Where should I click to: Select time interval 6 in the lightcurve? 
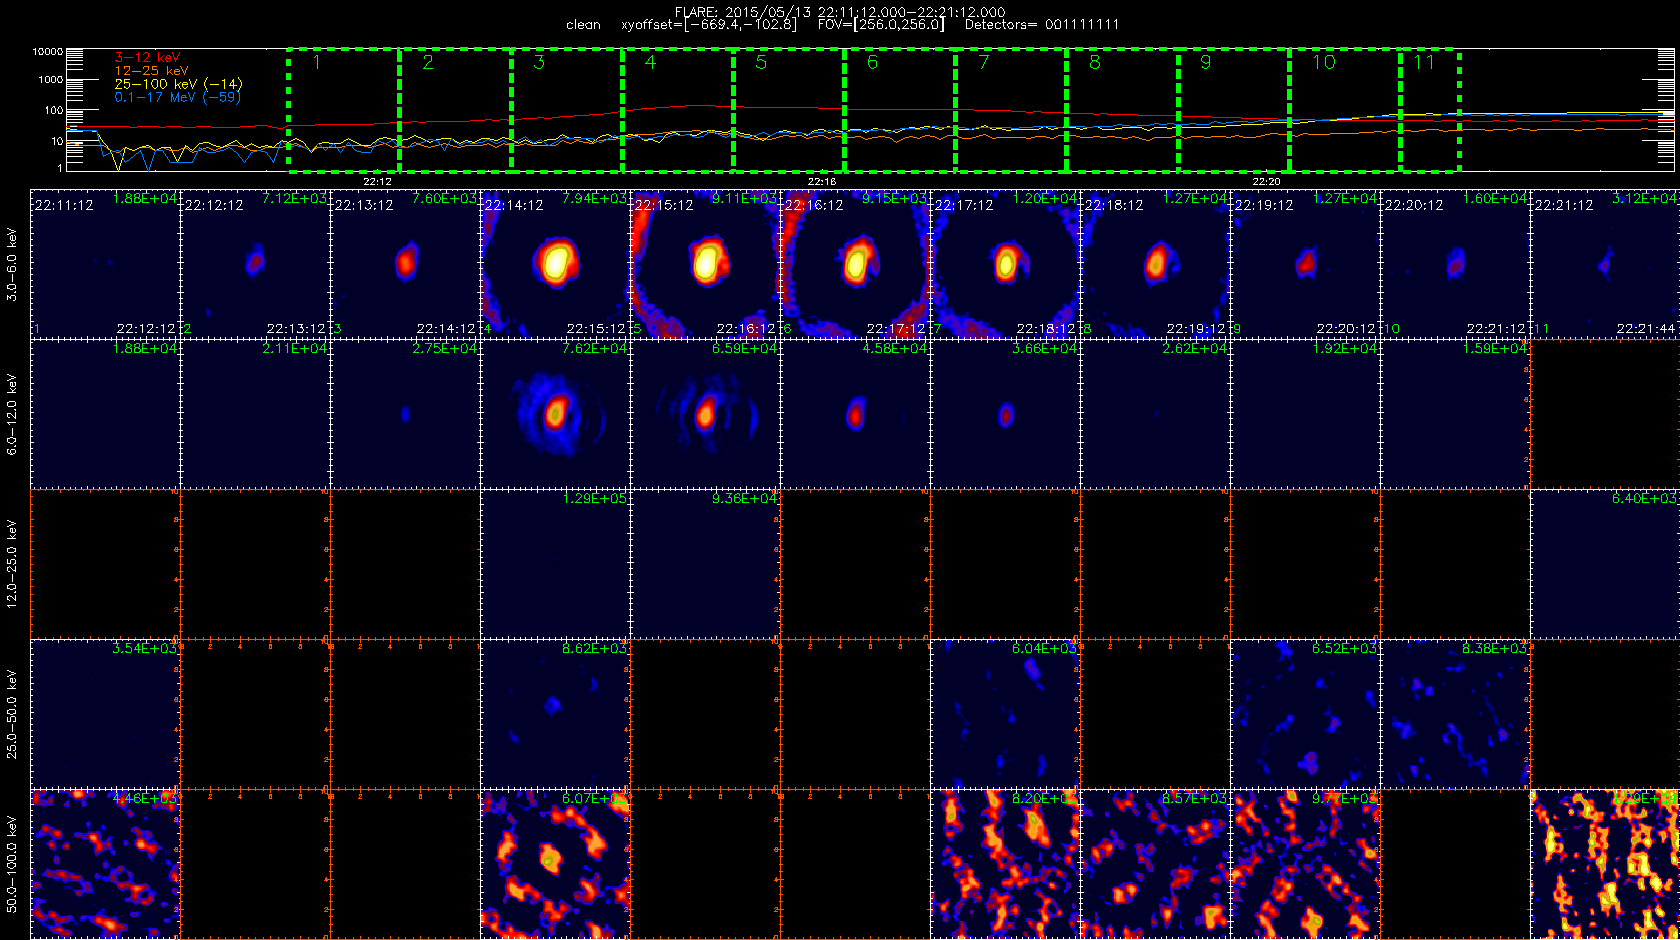pos(900,110)
